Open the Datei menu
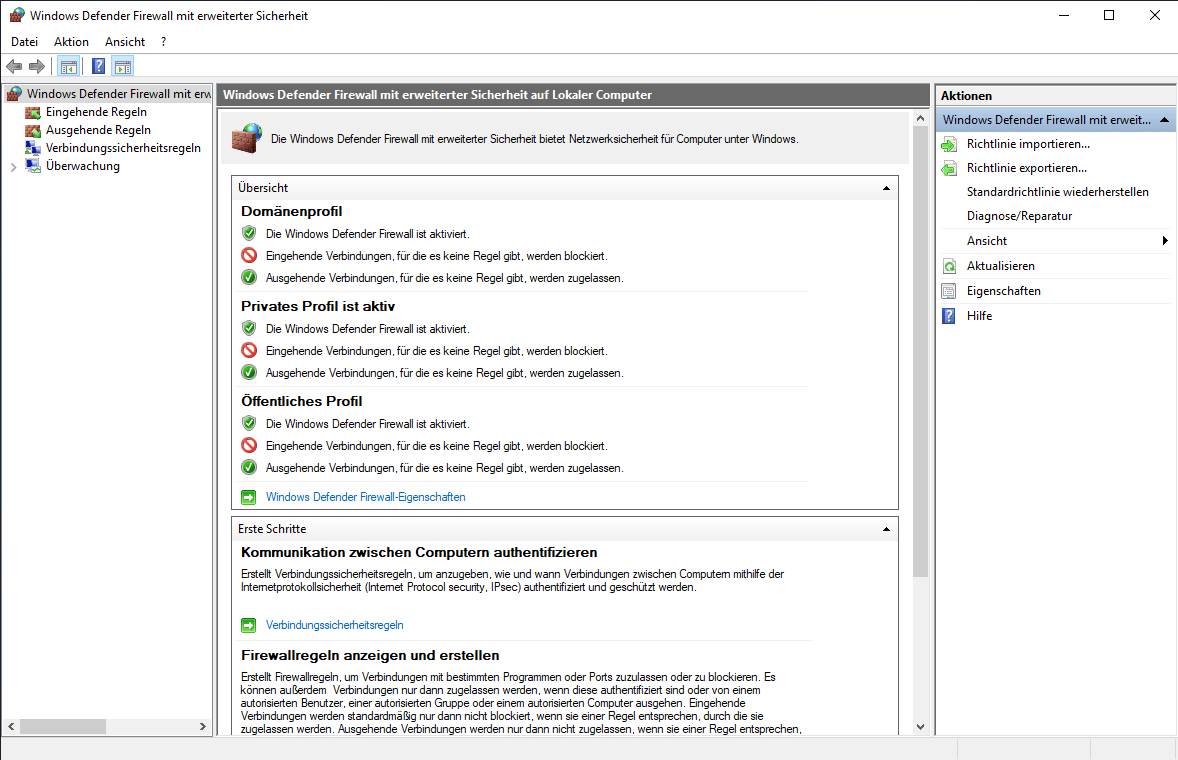 [24, 42]
